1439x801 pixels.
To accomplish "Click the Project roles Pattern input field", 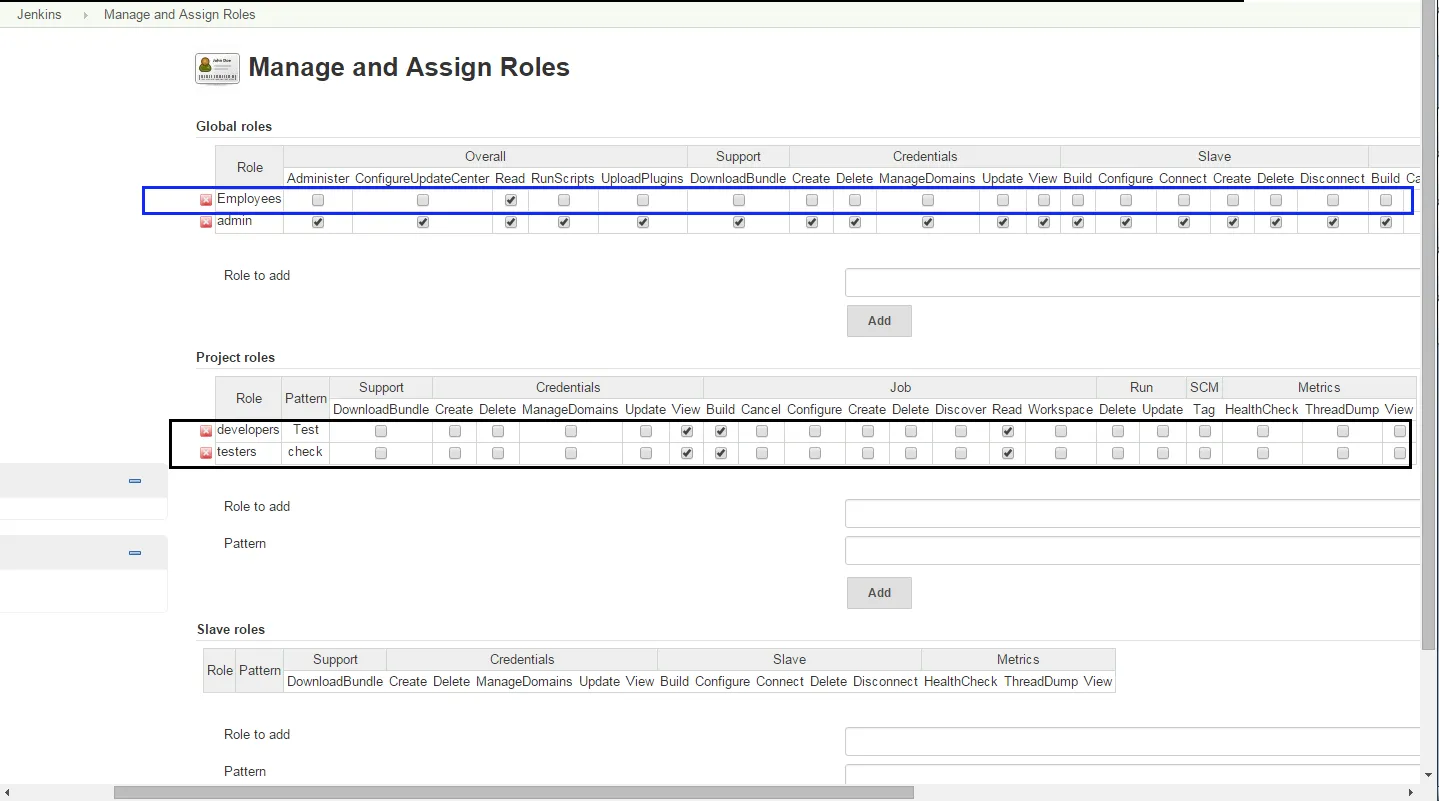I will pyautogui.click(x=1132, y=551).
